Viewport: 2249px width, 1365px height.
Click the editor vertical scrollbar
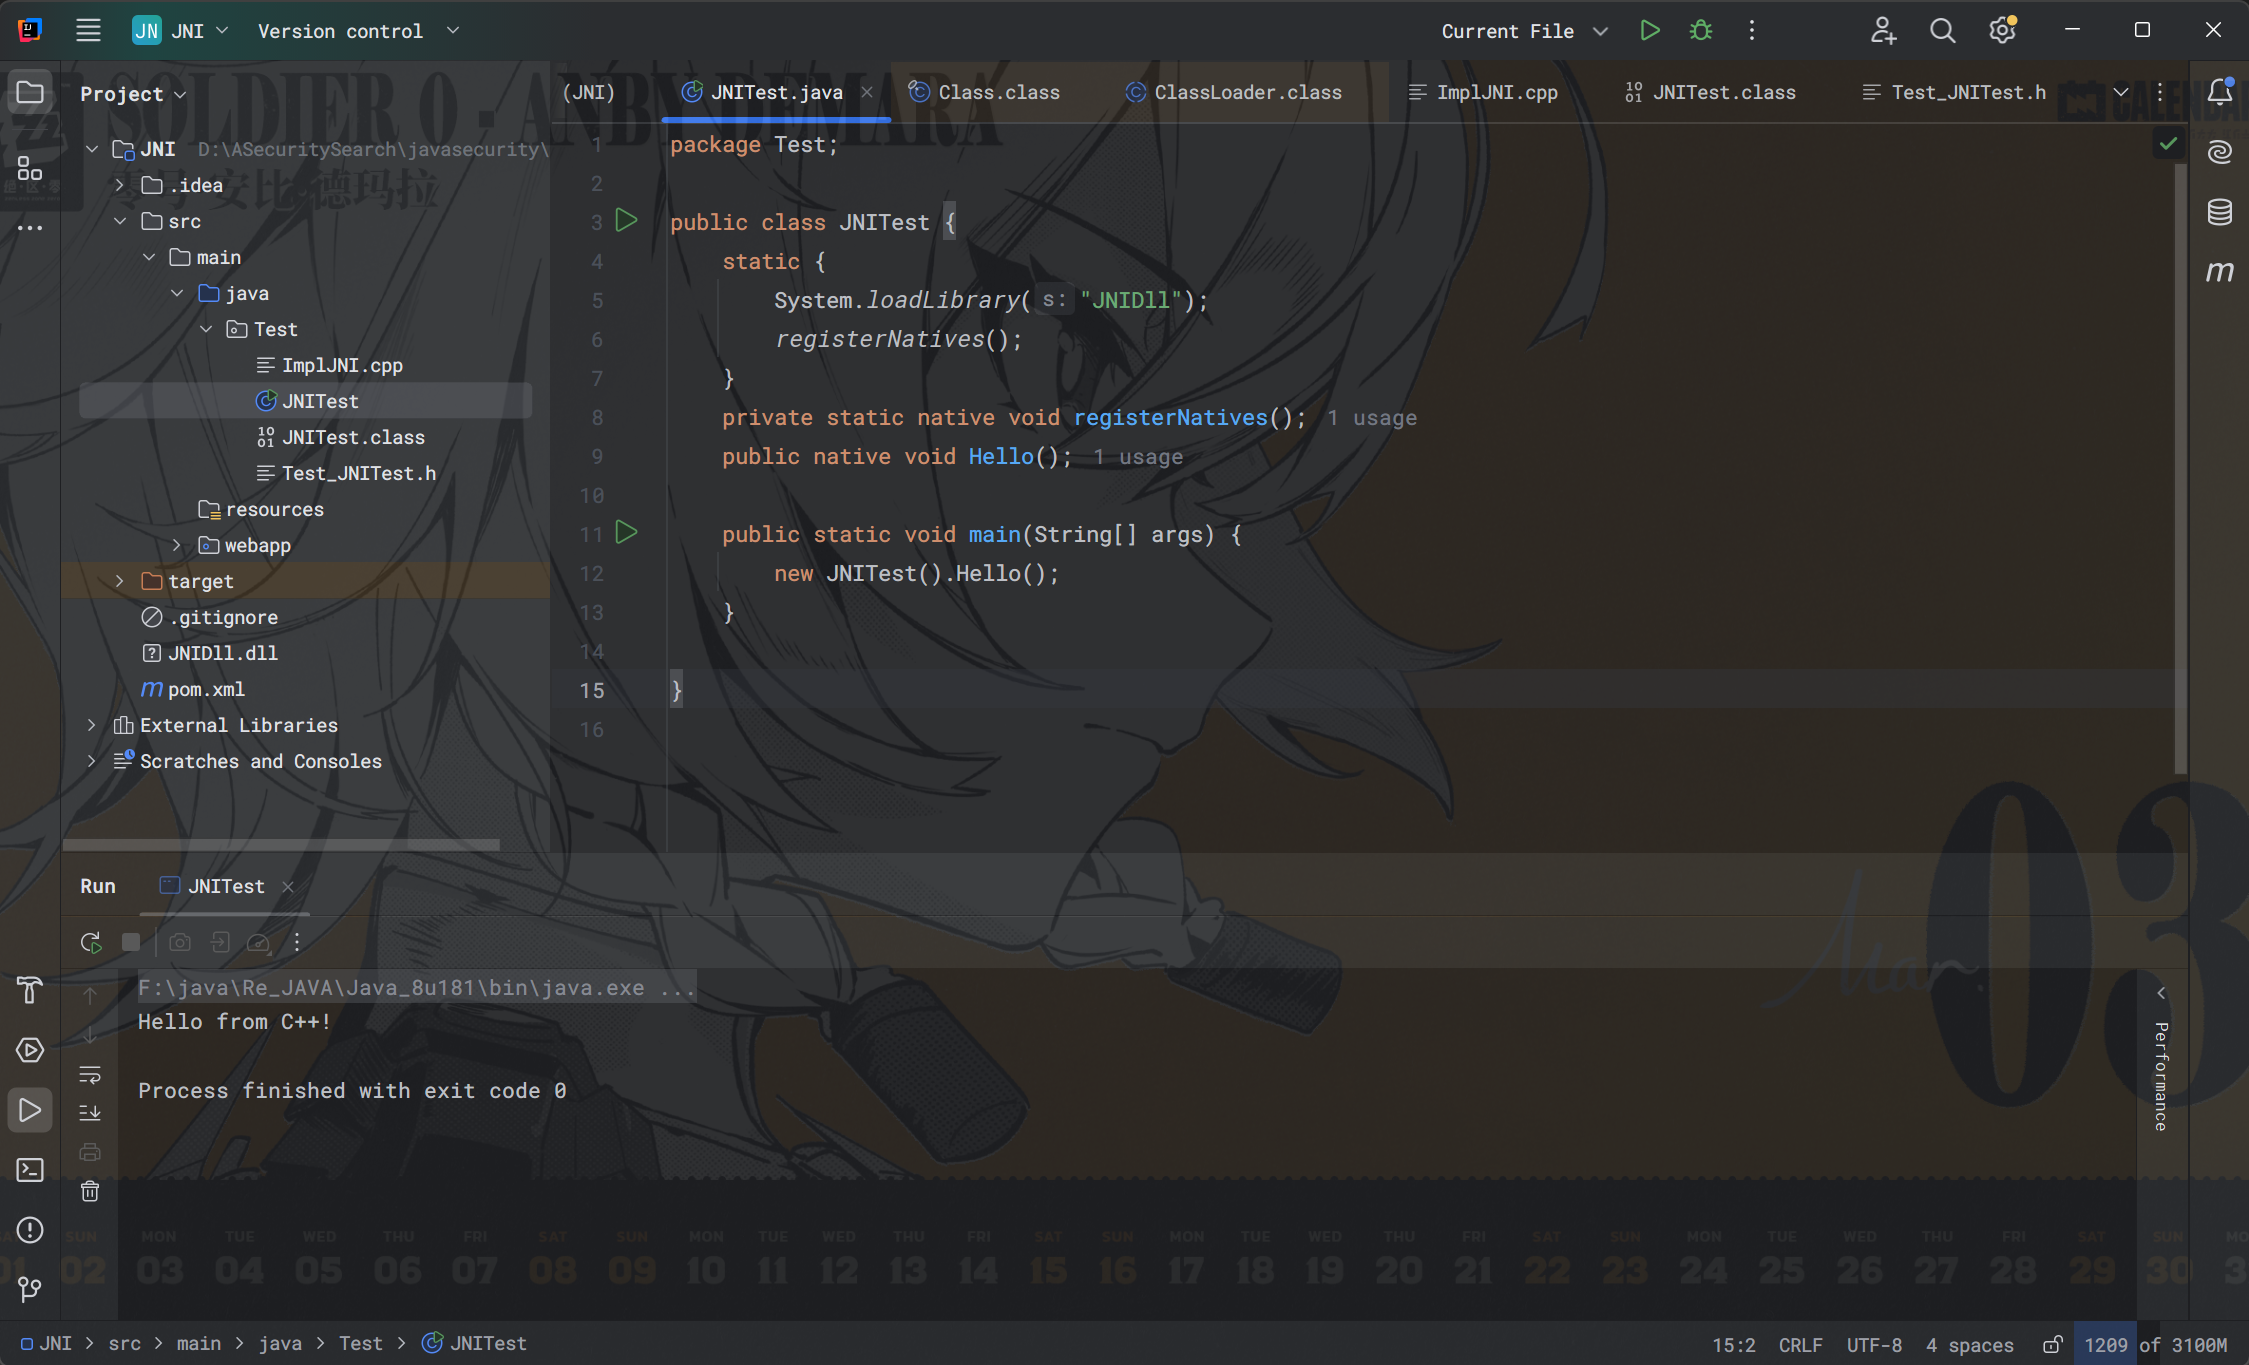[x=2181, y=468]
